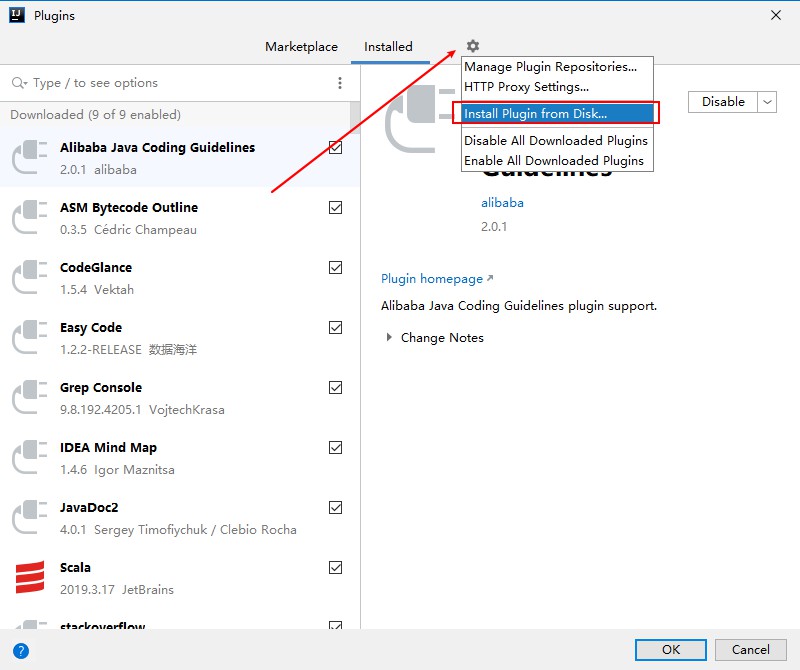Click the IntelliJ logo in the title bar
Image resolution: width=800 pixels, height=670 pixels.
(x=17, y=15)
